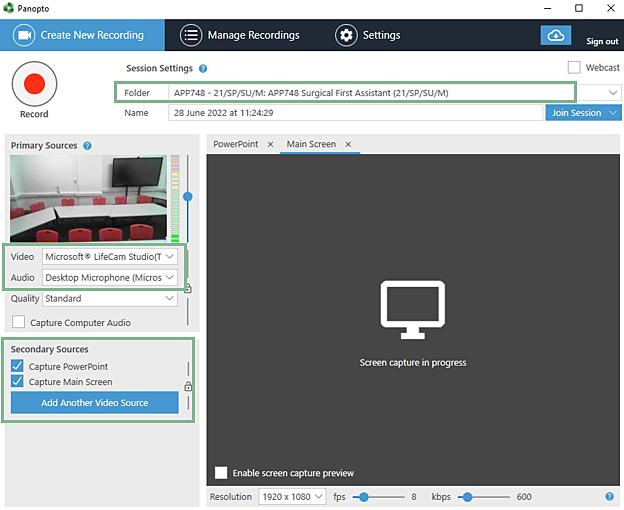Click the lock icon beside the Audio dropdown
Image resolution: width=624 pixels, height=510 pixels.
(188, 288)
